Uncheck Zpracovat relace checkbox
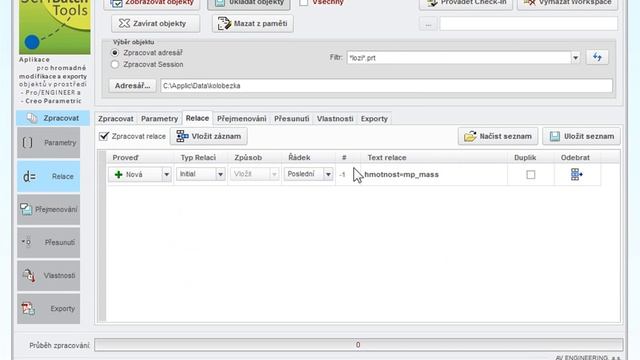 click(x=104, y=136)
